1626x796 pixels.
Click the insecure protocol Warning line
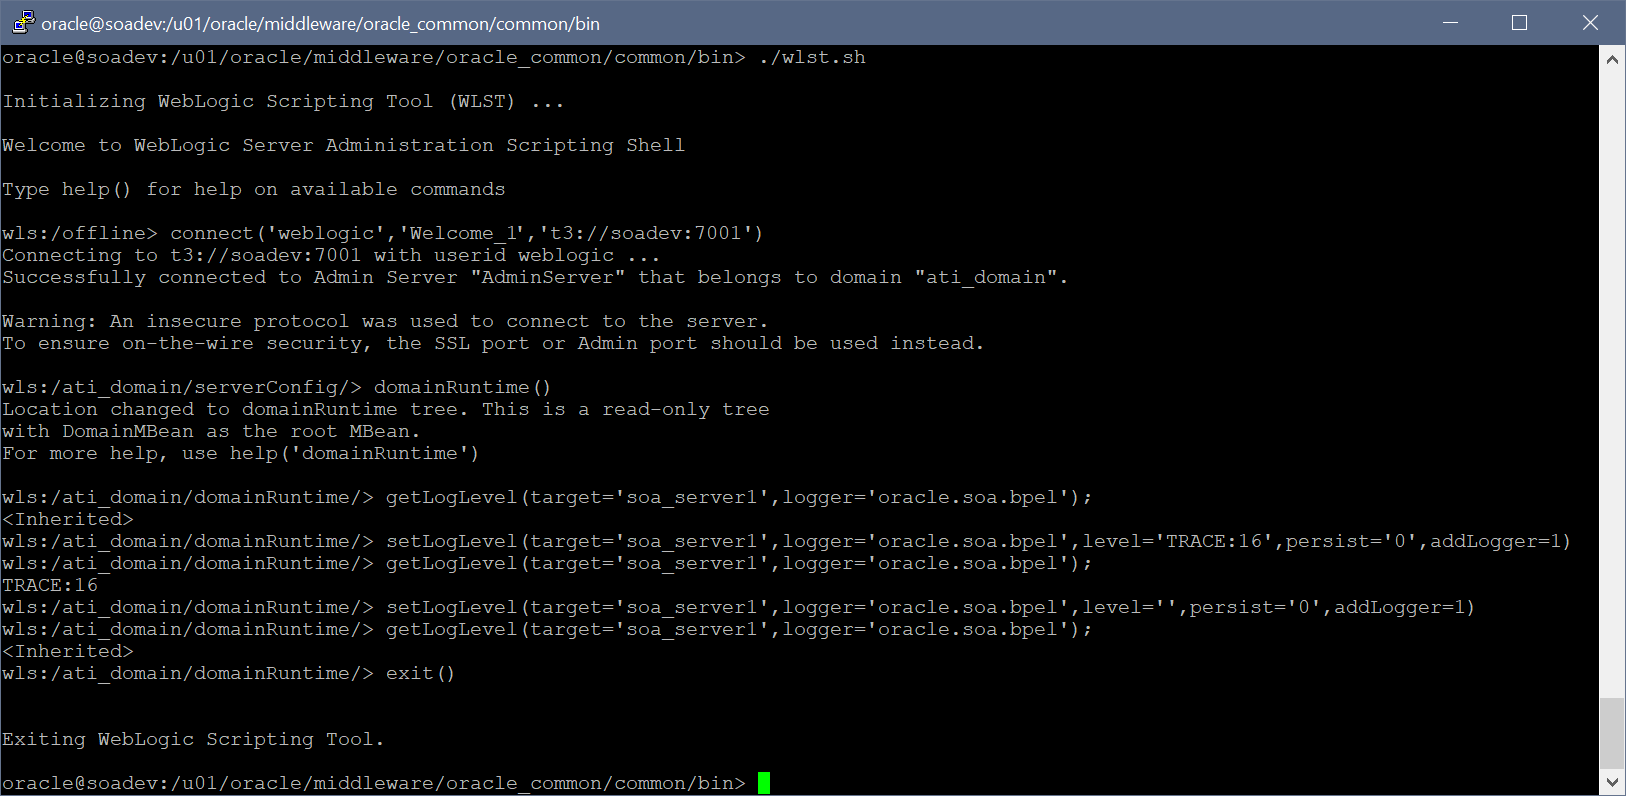pos(385,322)
